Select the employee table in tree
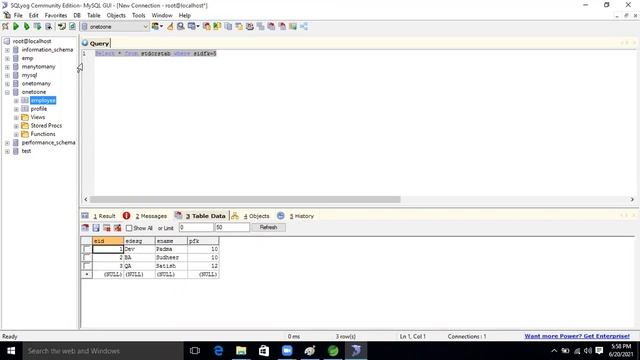 click(x=43, y=100)
